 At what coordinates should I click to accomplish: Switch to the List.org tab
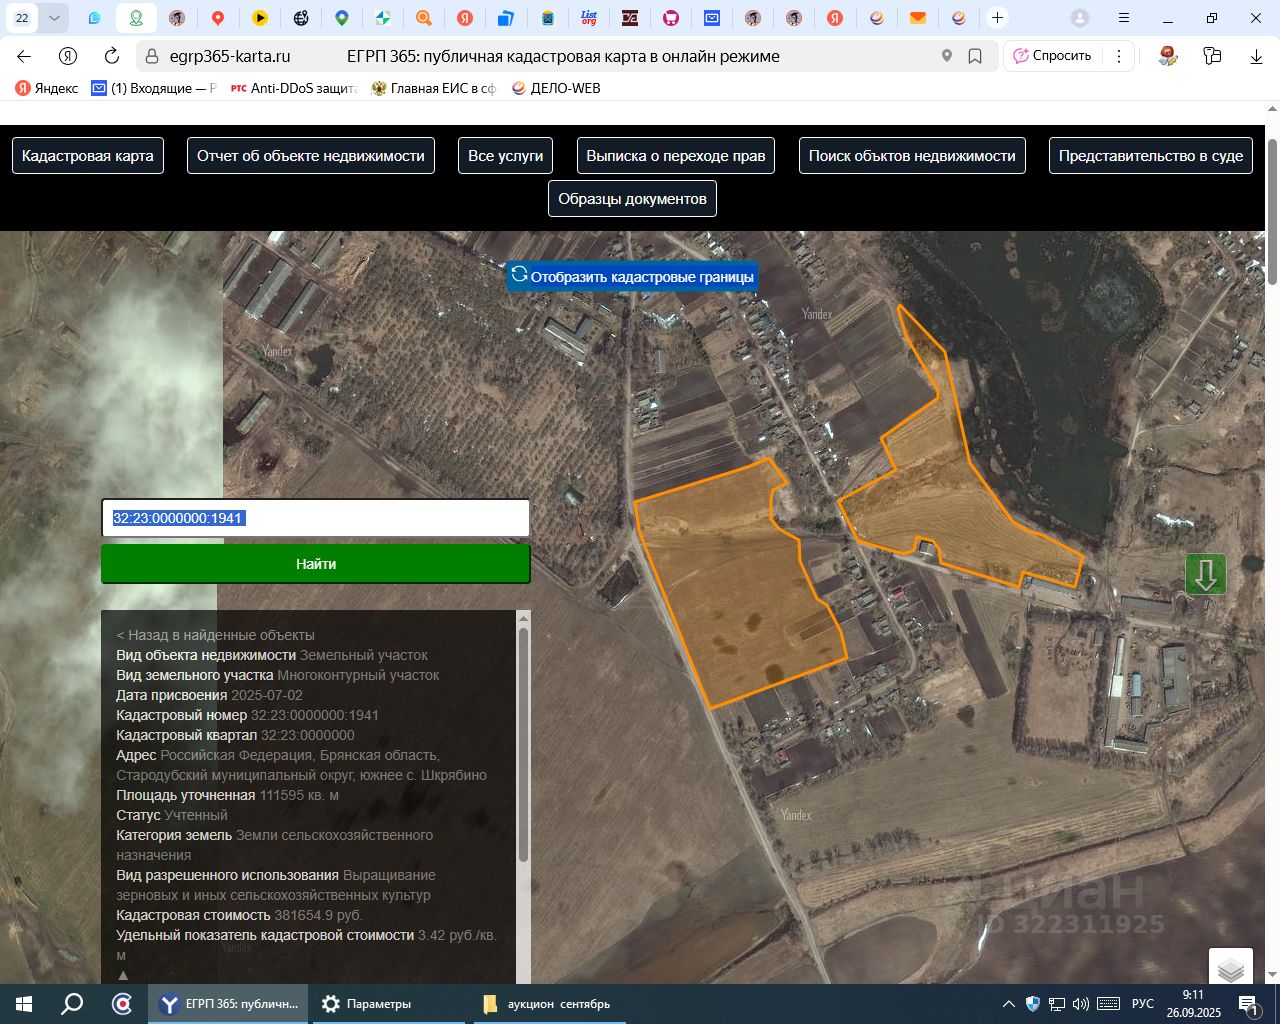pyautogui.click(x=589, y=18)
